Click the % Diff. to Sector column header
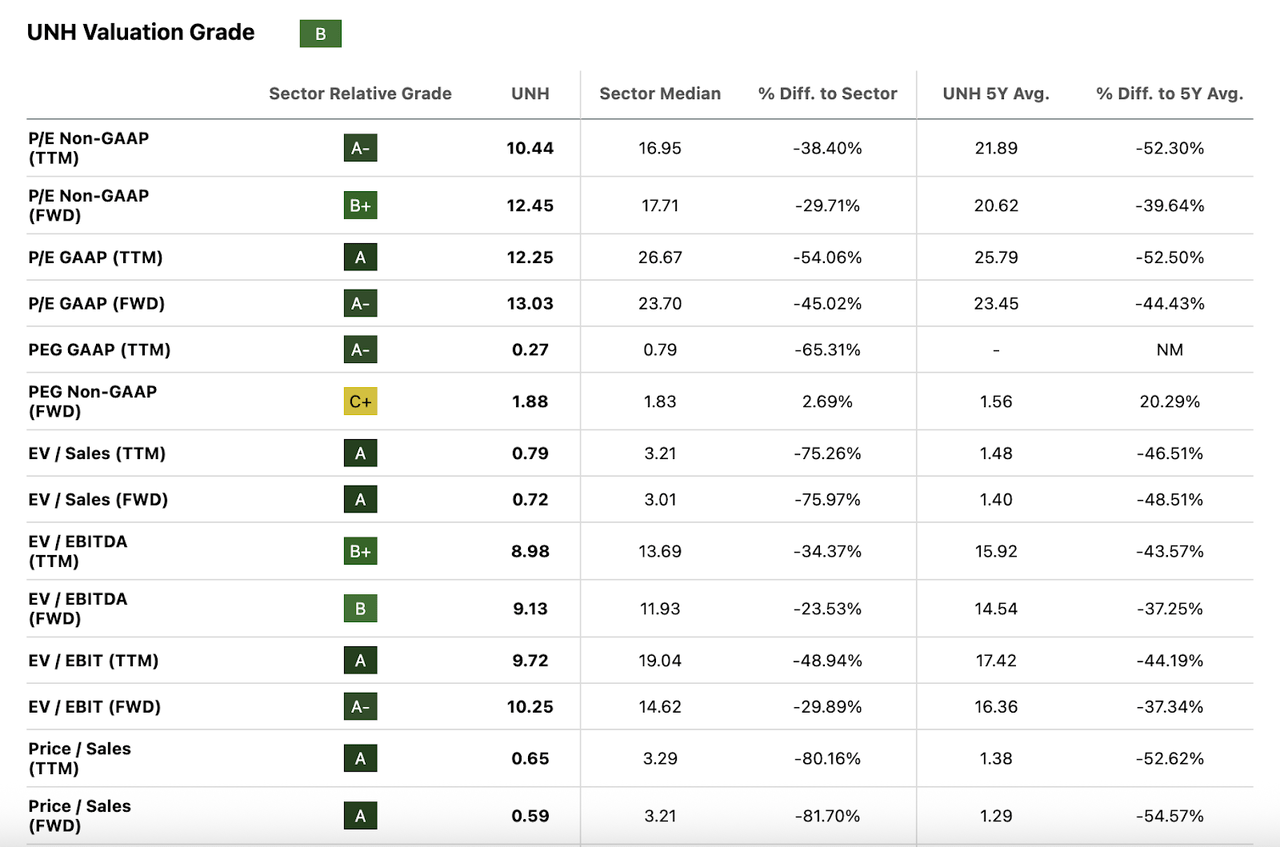The height and width of the screenshot is (847, 1280). (x=828, y=94)
